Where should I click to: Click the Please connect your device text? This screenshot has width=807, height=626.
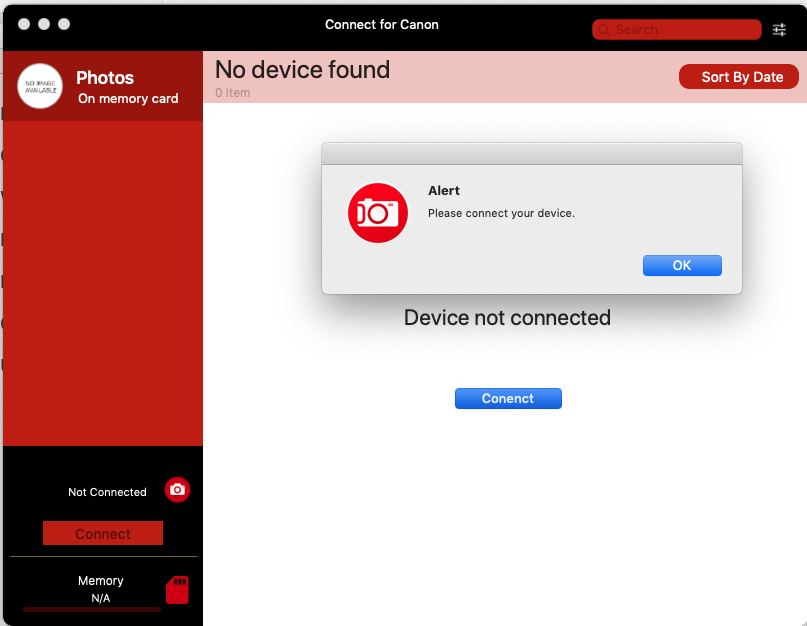pos(501,213)
